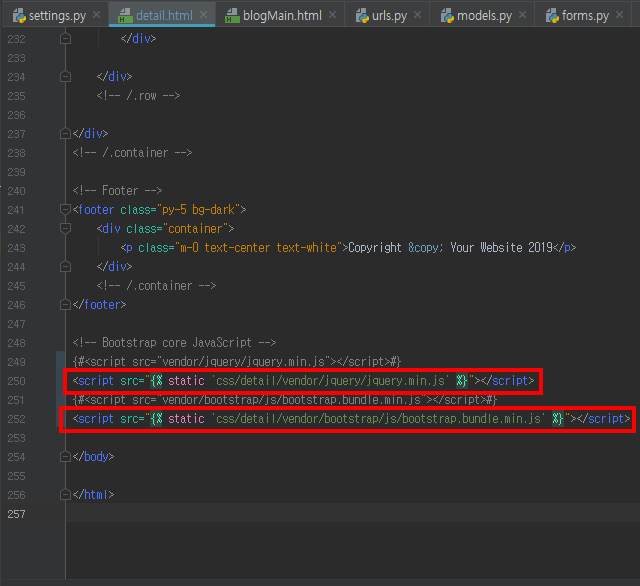Click the commented-out jquery script on line 249

pyautogui.click(x=237, y=362)
